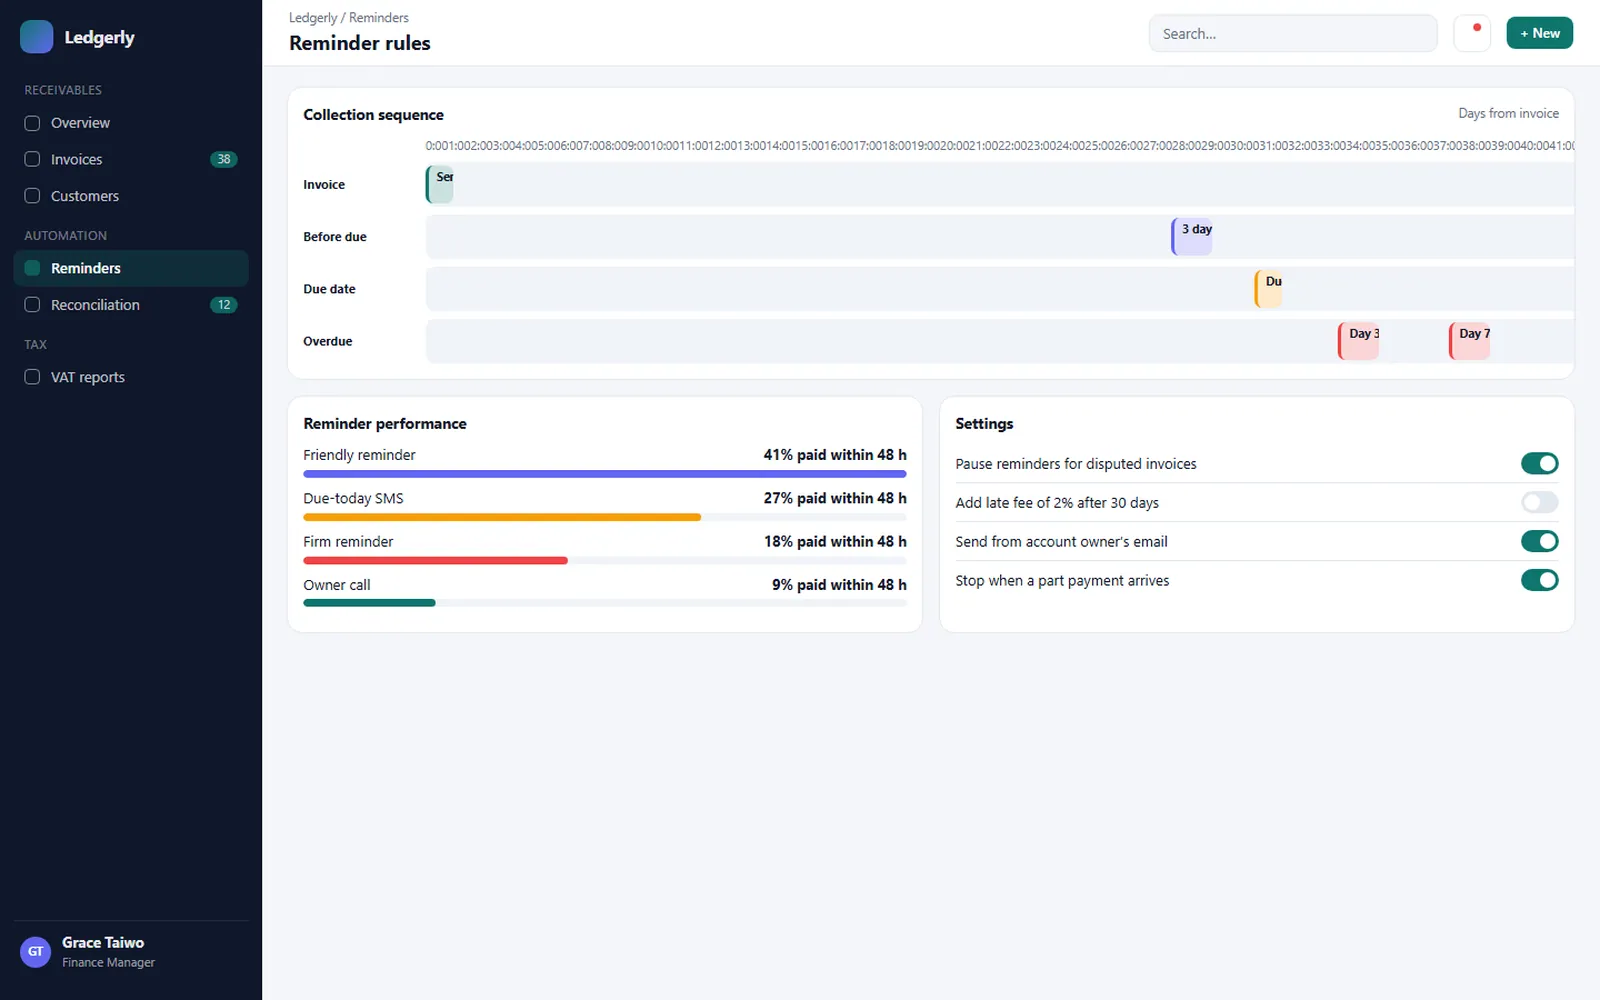Click '27% paid within 48 h' value

(x=835, y=498)
